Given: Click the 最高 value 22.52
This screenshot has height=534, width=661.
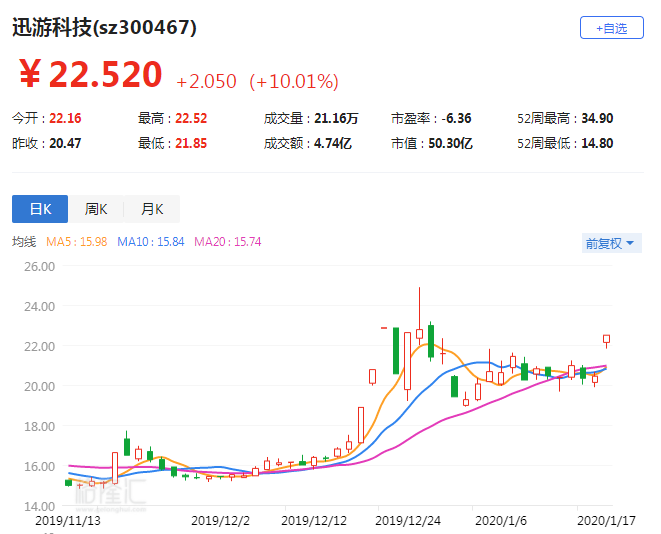Looking at the screenshot, I should click(x=191, y=118).
